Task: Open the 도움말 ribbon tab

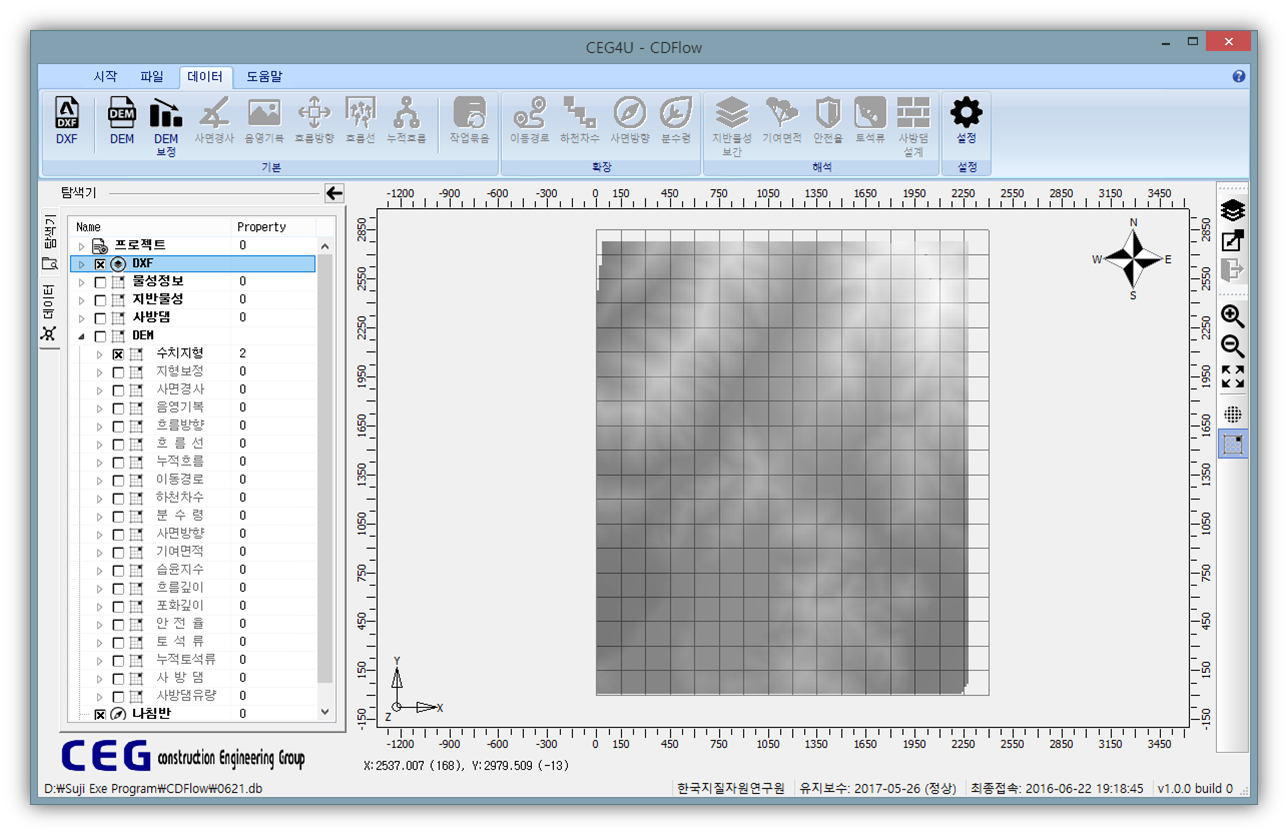Action: tap(265, 76)
